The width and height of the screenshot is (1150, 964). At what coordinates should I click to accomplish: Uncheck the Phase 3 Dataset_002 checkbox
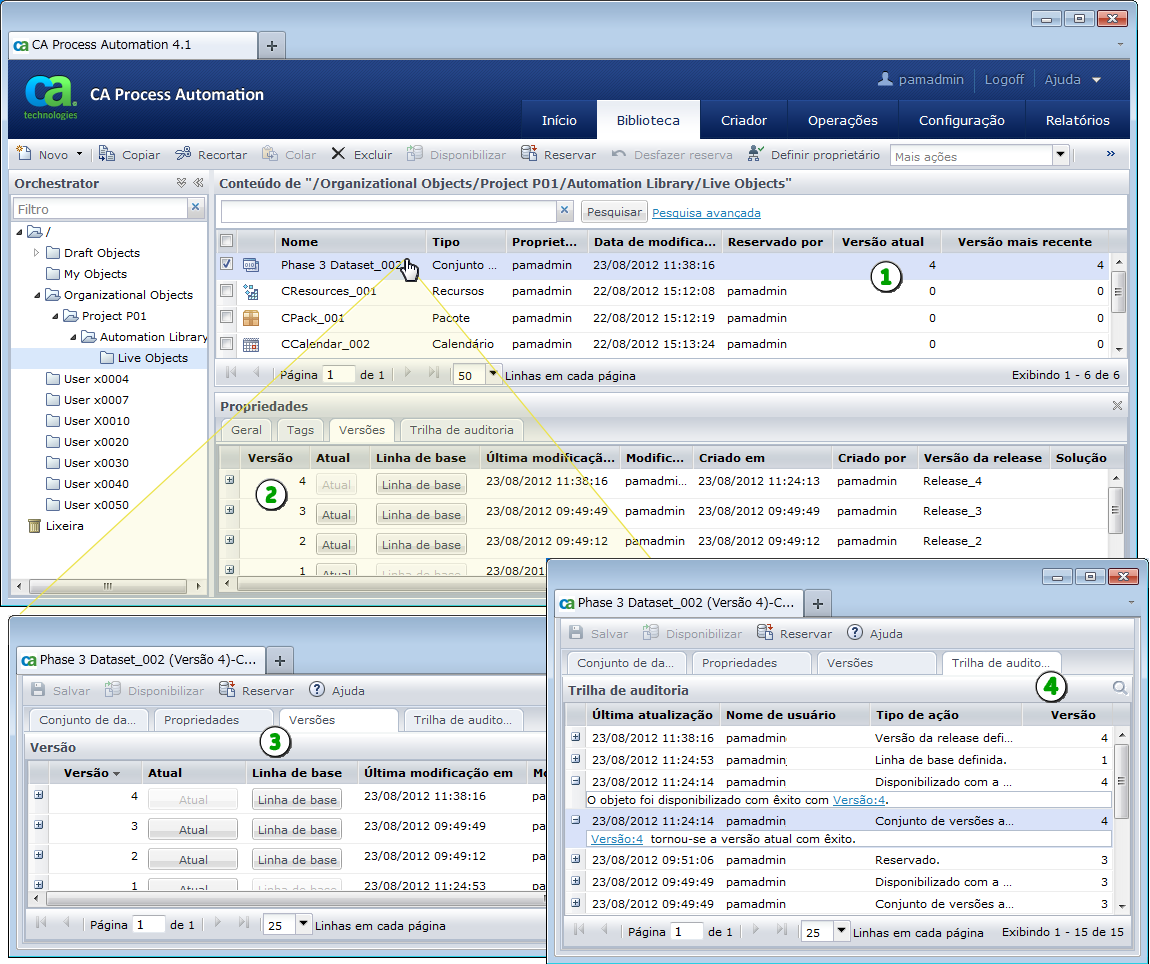click(227, 265)
